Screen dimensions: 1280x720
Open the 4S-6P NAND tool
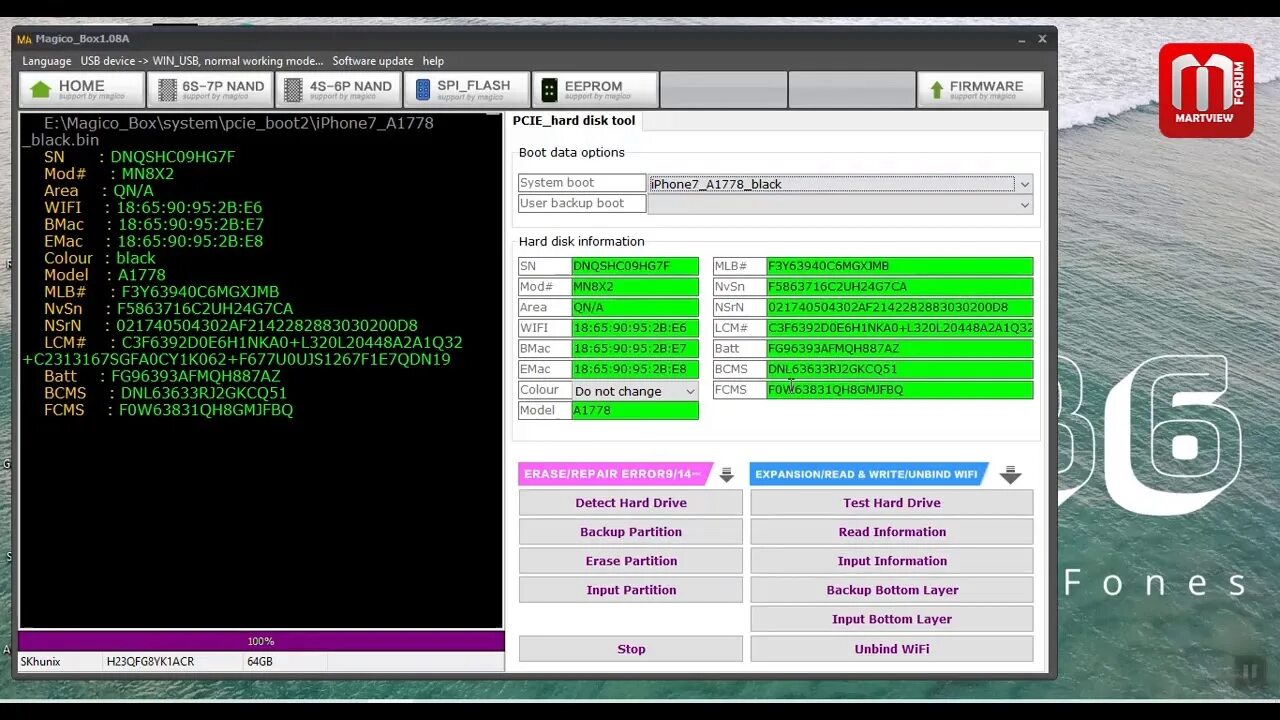click(x=338, y=90)
